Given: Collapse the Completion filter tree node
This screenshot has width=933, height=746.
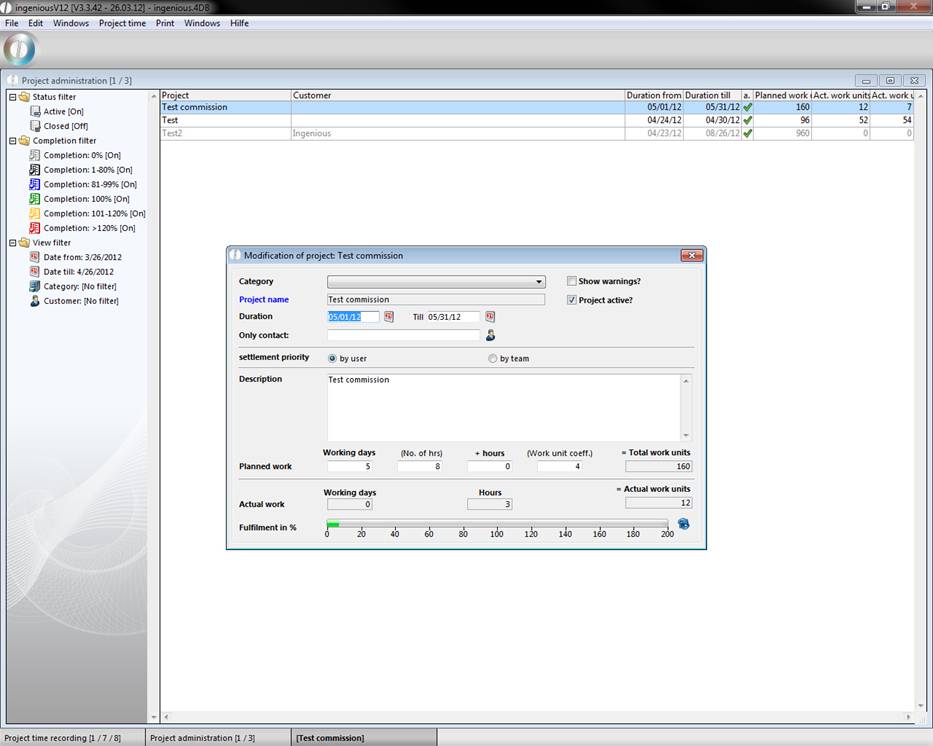Looking at the screenshot, I should [12, 141].
